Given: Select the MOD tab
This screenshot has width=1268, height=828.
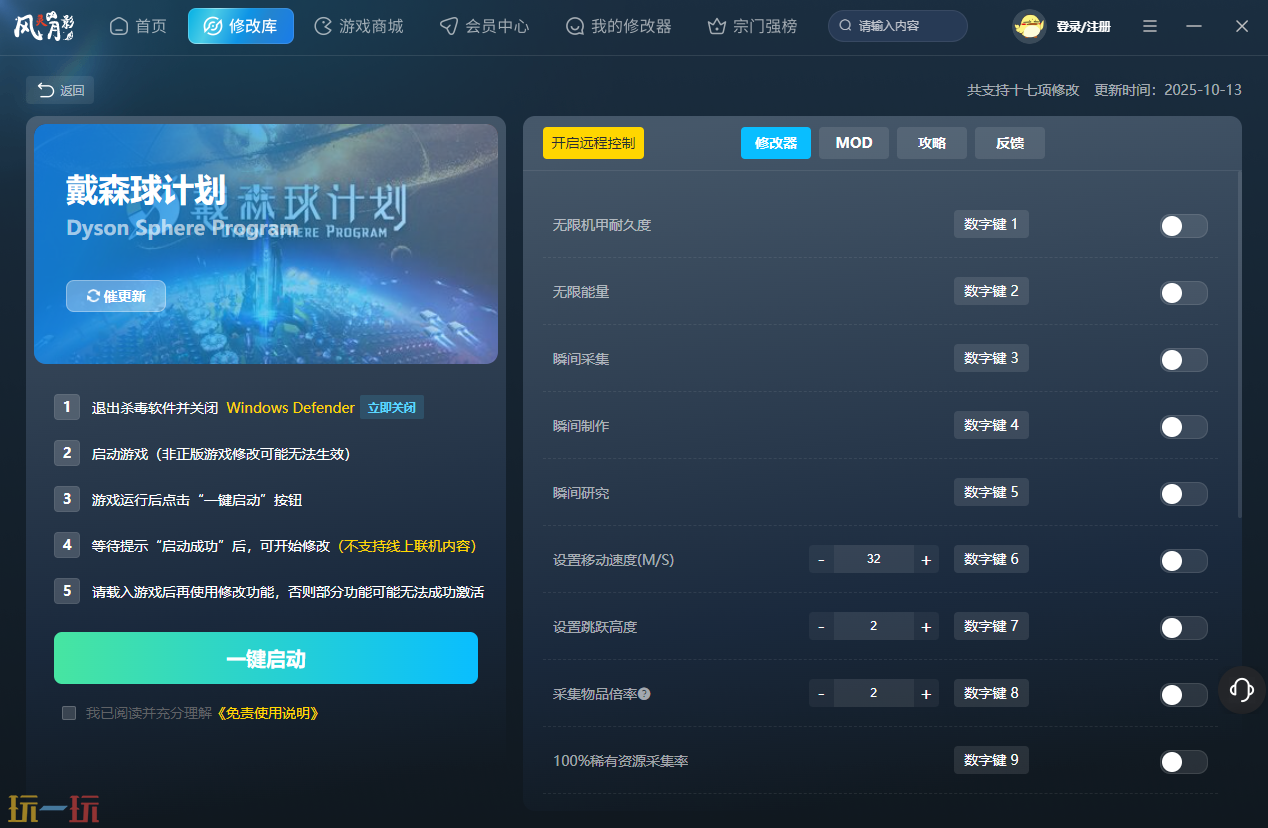Looking at the screenshot, I should [854, 143].
